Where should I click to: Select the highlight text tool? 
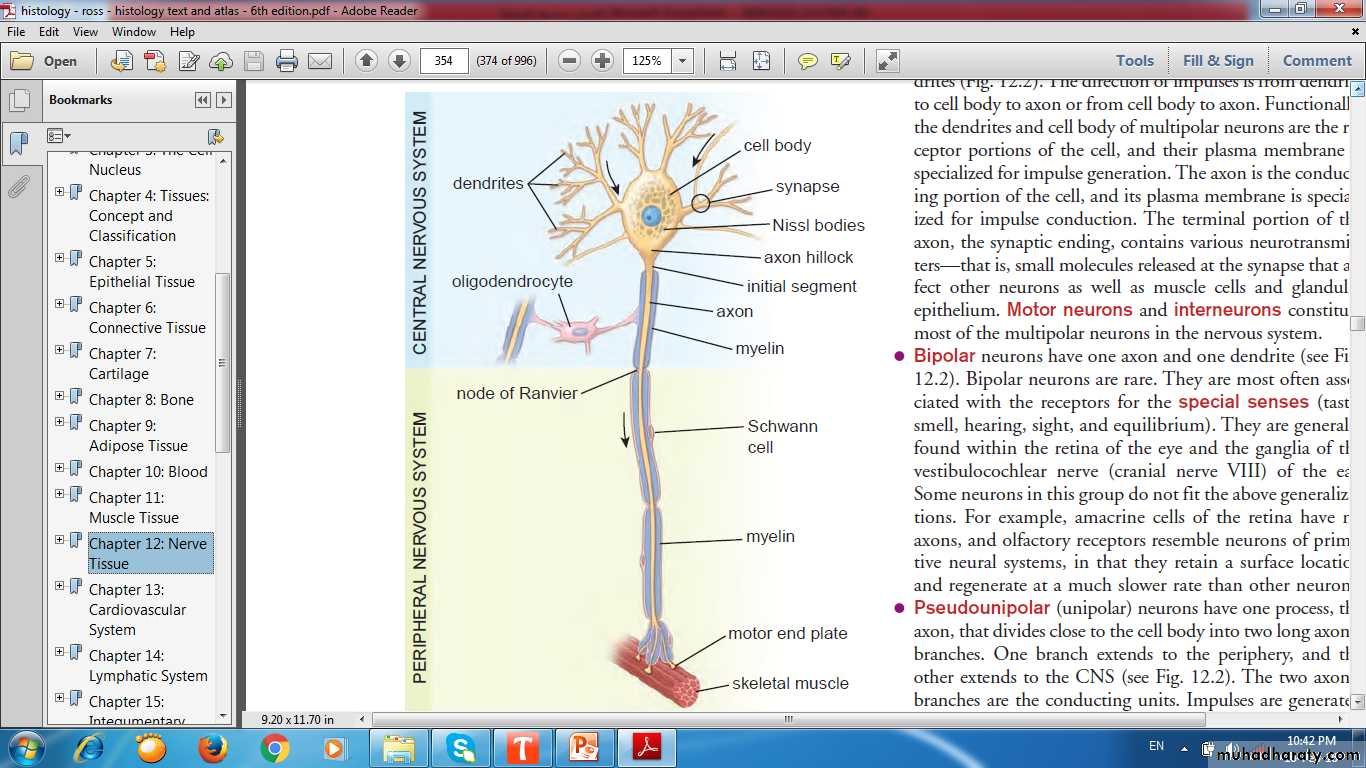click(x=840, y=61)
